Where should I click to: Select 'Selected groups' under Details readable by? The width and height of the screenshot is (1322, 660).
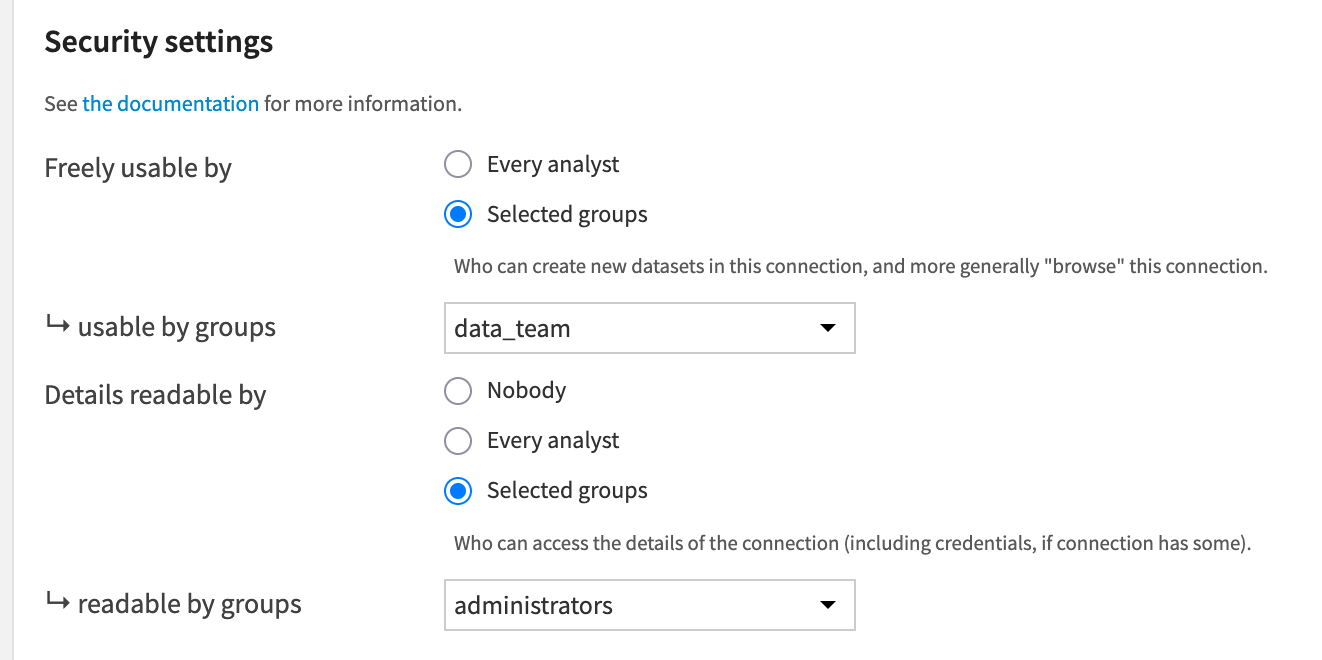pyautogui.click(x=458, y=491)
